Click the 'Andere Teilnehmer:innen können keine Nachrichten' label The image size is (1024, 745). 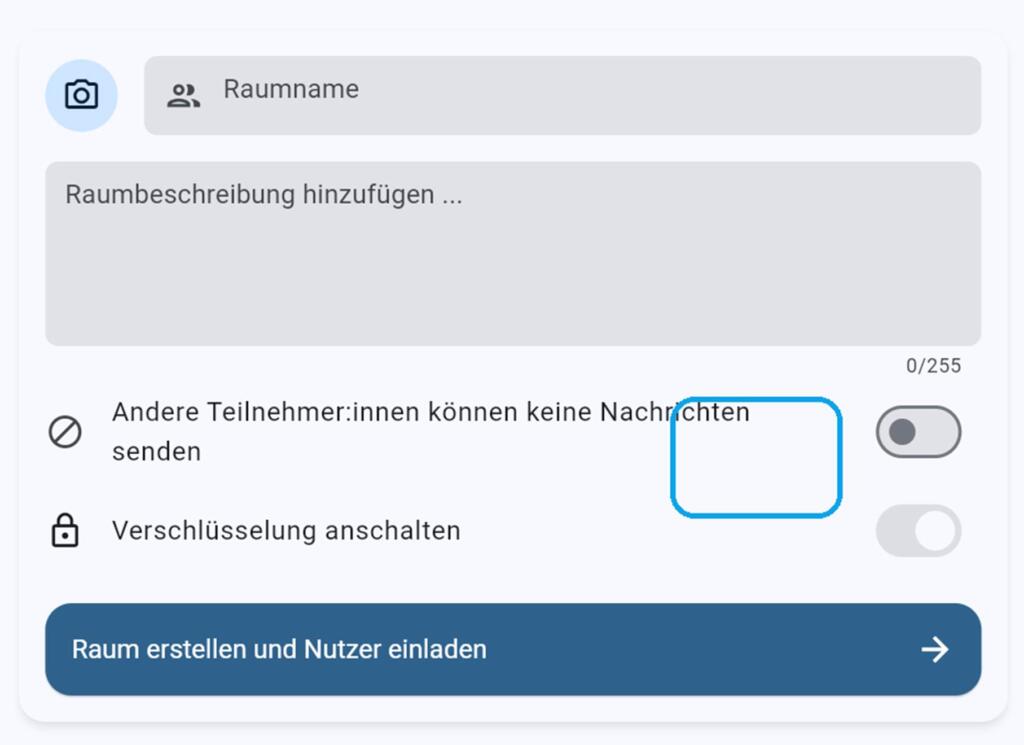coord(431,413)
